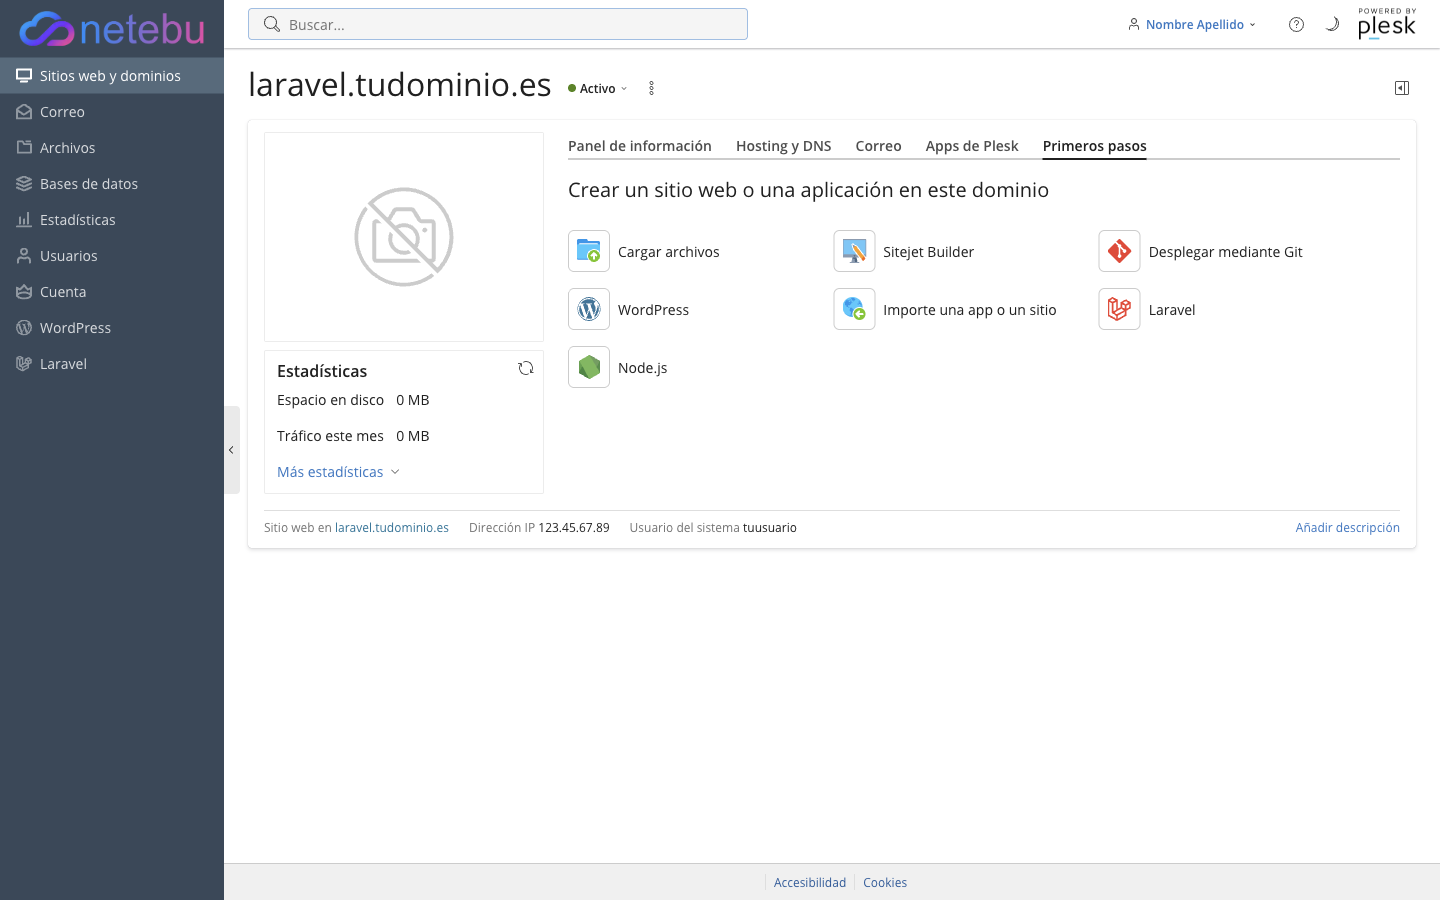The image size is (1440, 900).
Task: Open WordPress in the sidebar
Action: pyautogui.click(x=112, y=328)
